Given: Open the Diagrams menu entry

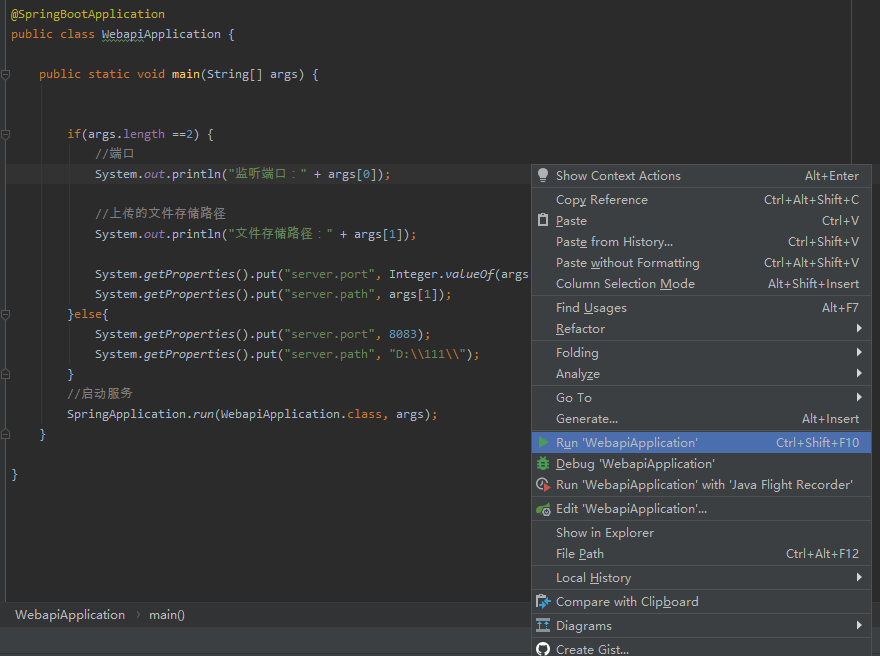Looking at the screenshot, I should click(701, 626).
